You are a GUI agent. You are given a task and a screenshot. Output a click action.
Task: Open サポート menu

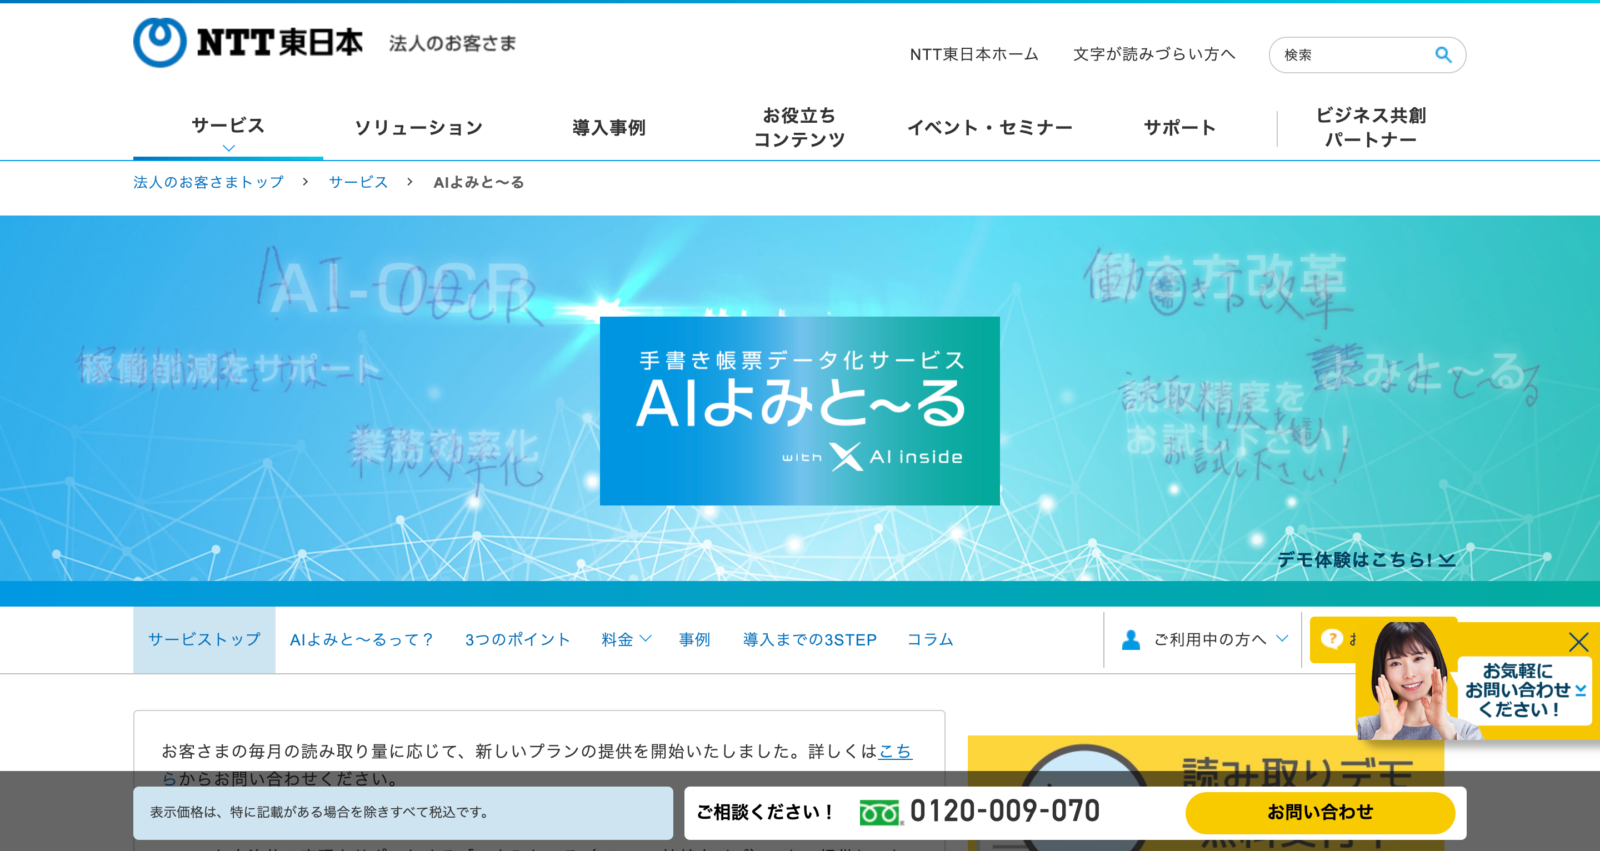click(x=1180, y=128)
